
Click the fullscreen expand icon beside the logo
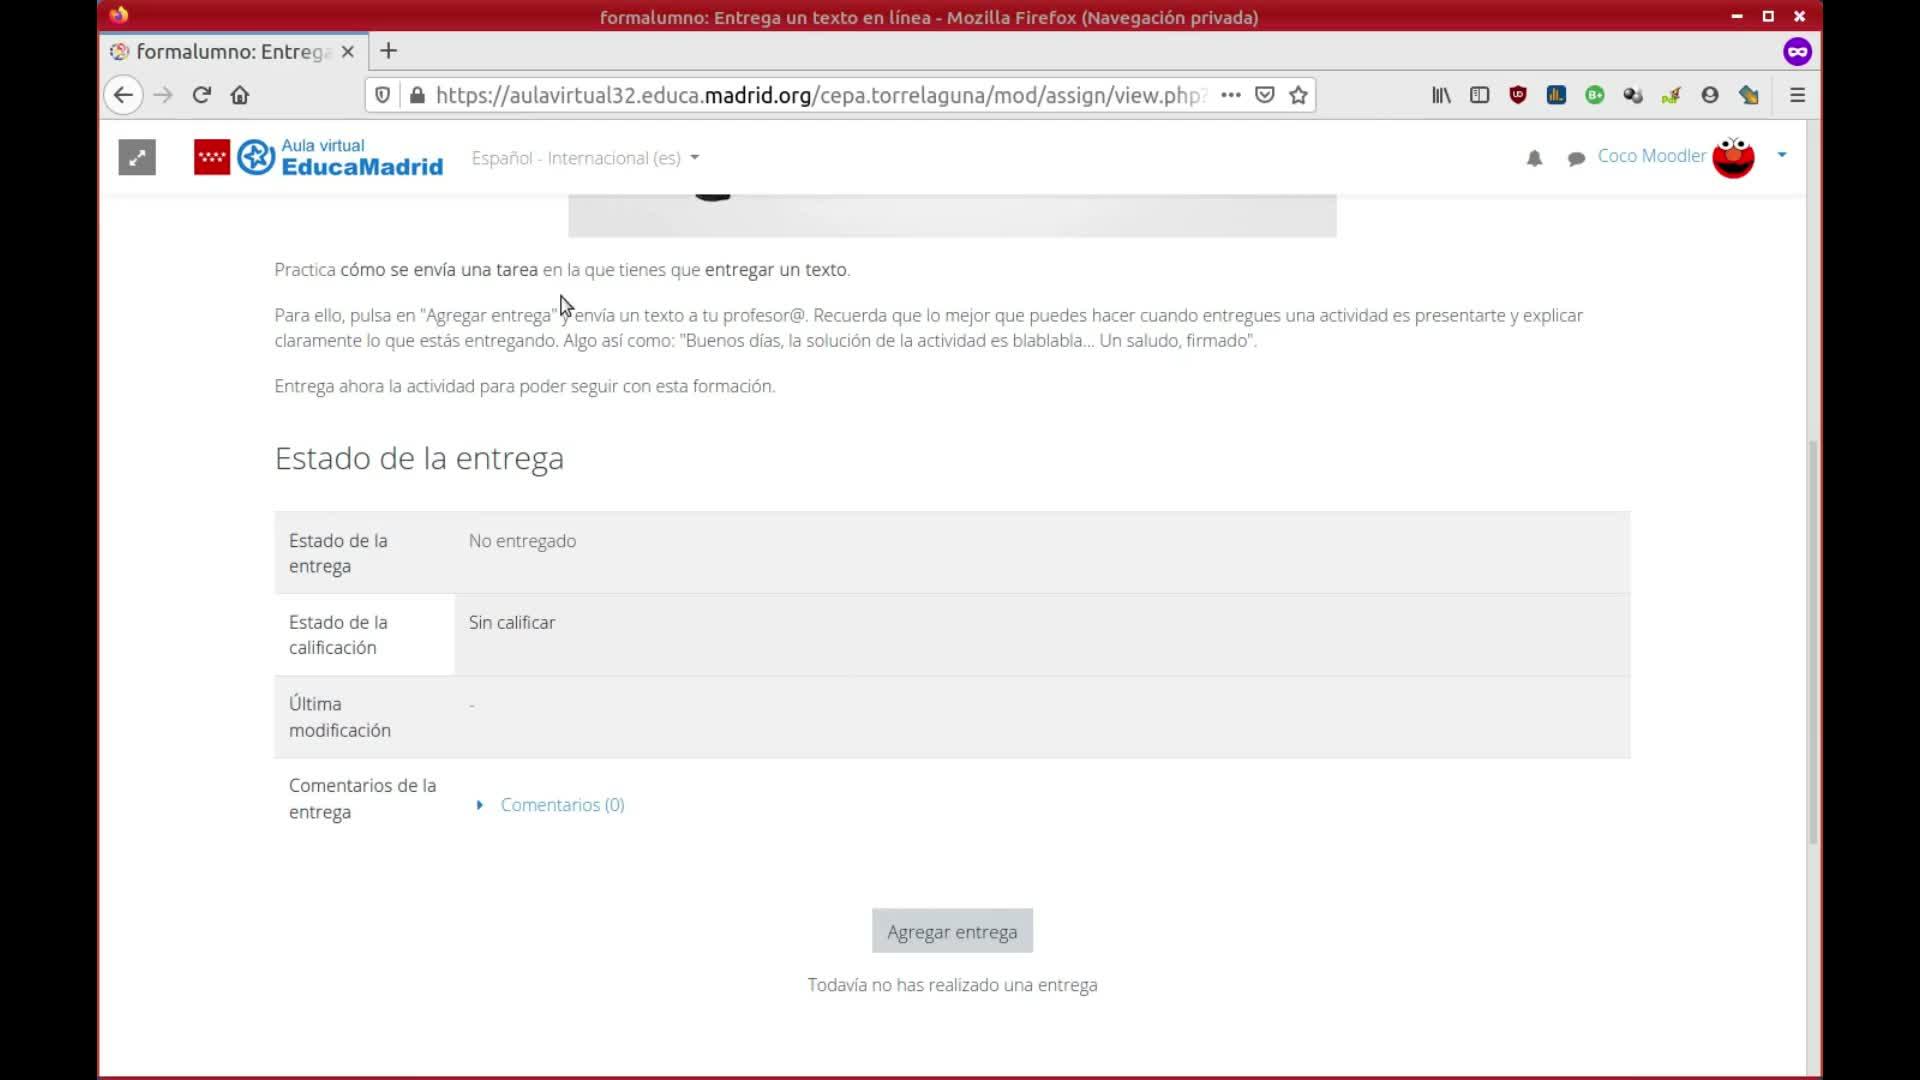pos(137,157)
